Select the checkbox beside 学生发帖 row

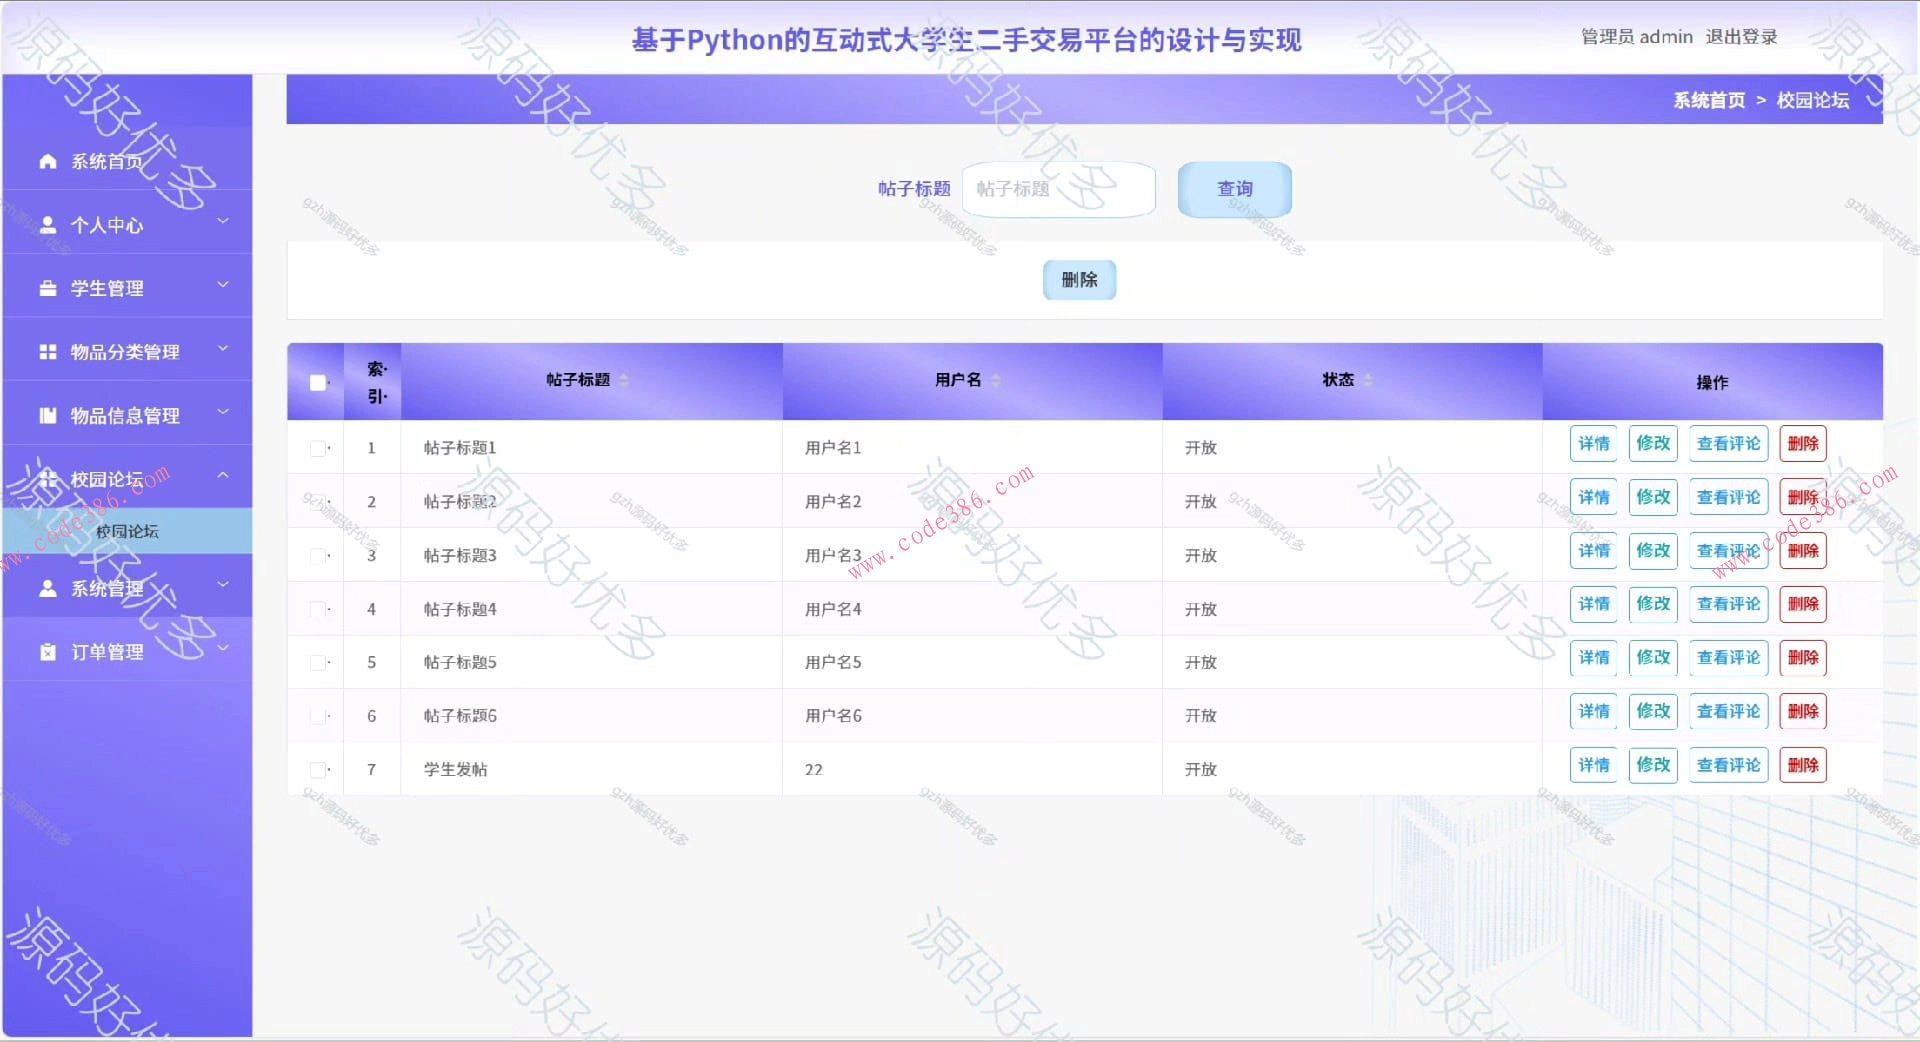tap(318, 769)
